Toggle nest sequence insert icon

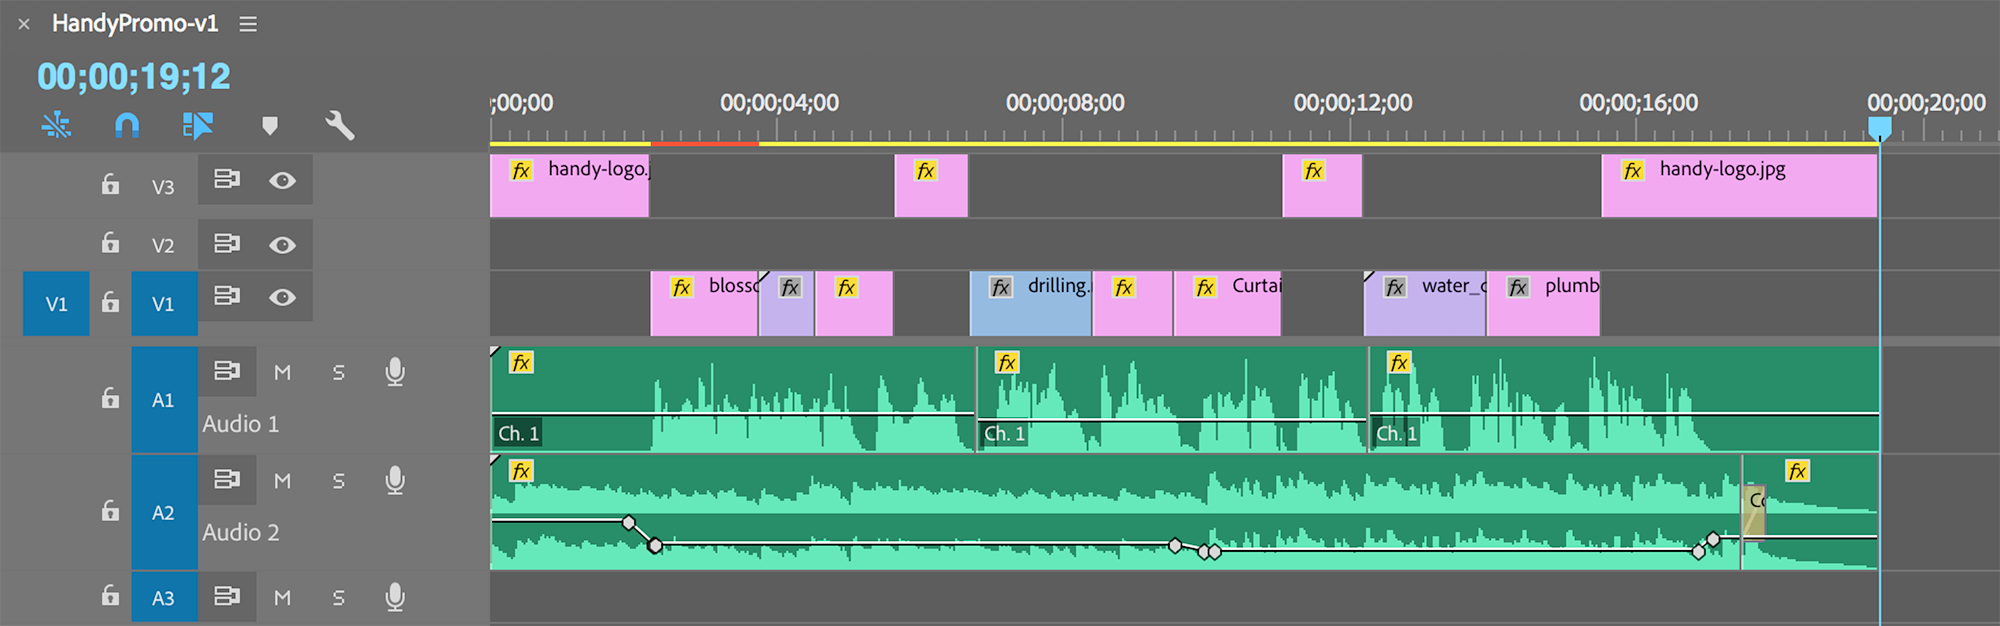click(x=57, y=125)
